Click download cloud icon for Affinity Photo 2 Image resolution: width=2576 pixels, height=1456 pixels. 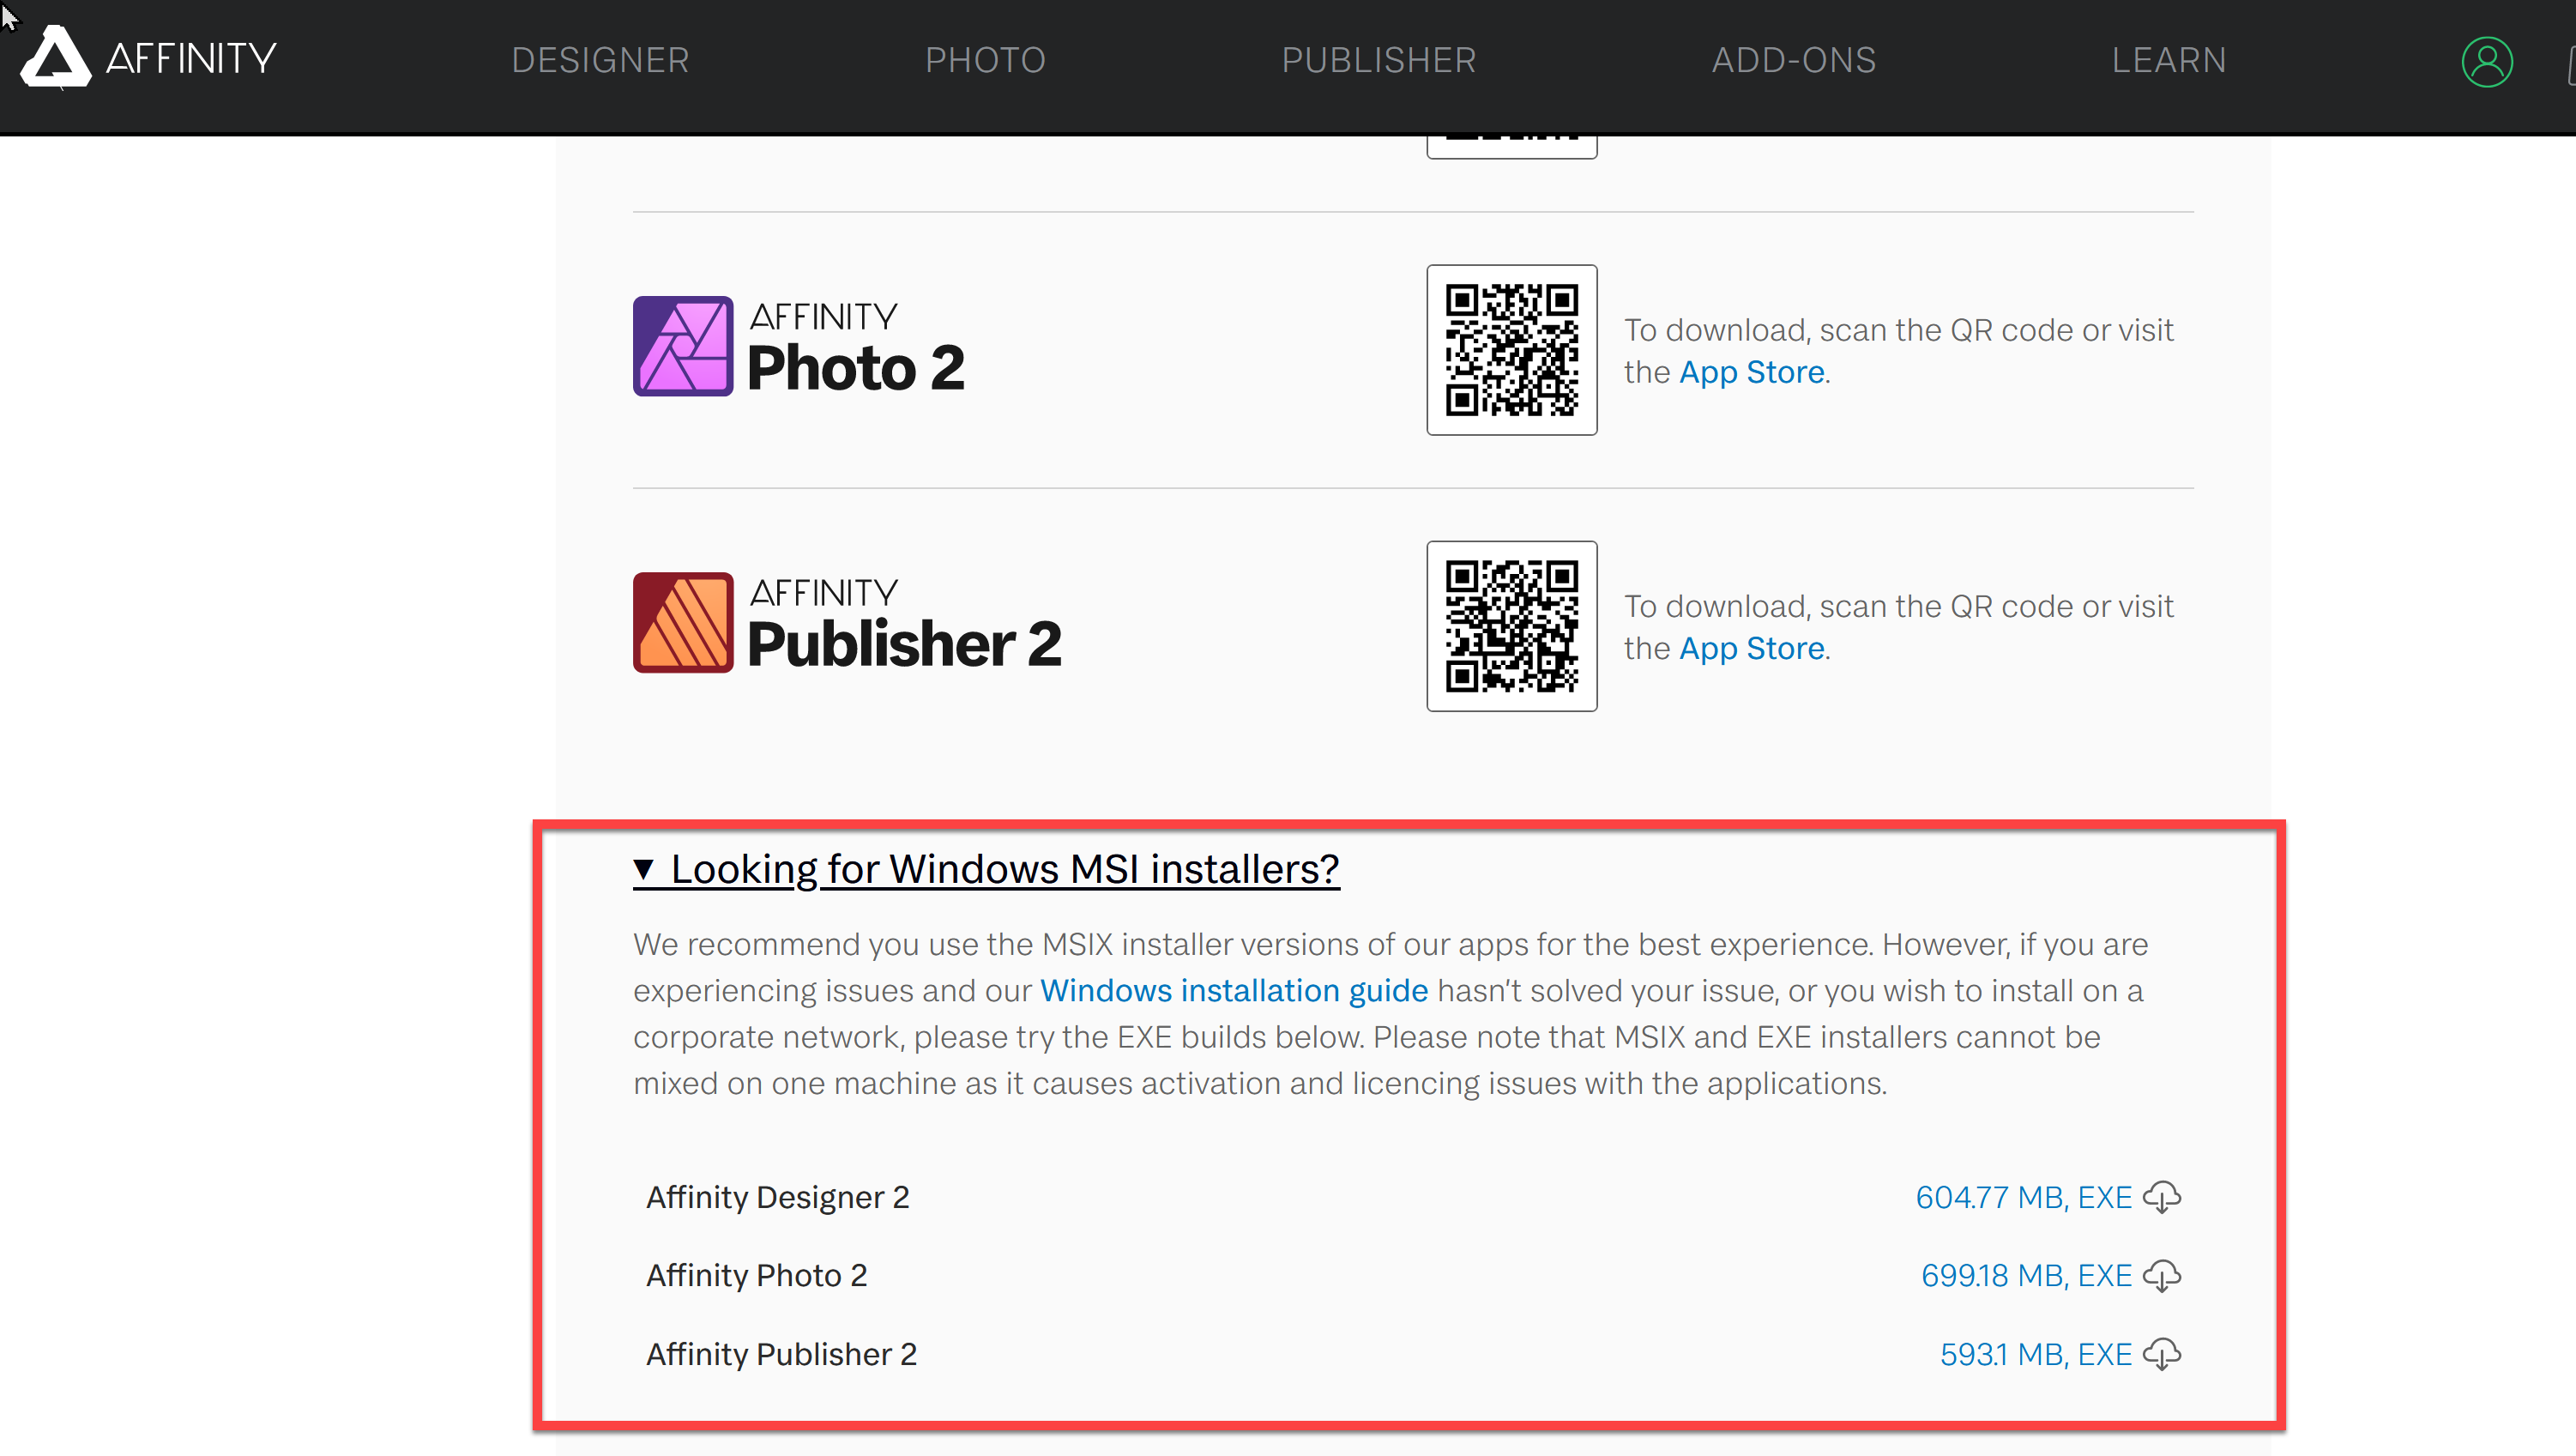point(2162,1275)
